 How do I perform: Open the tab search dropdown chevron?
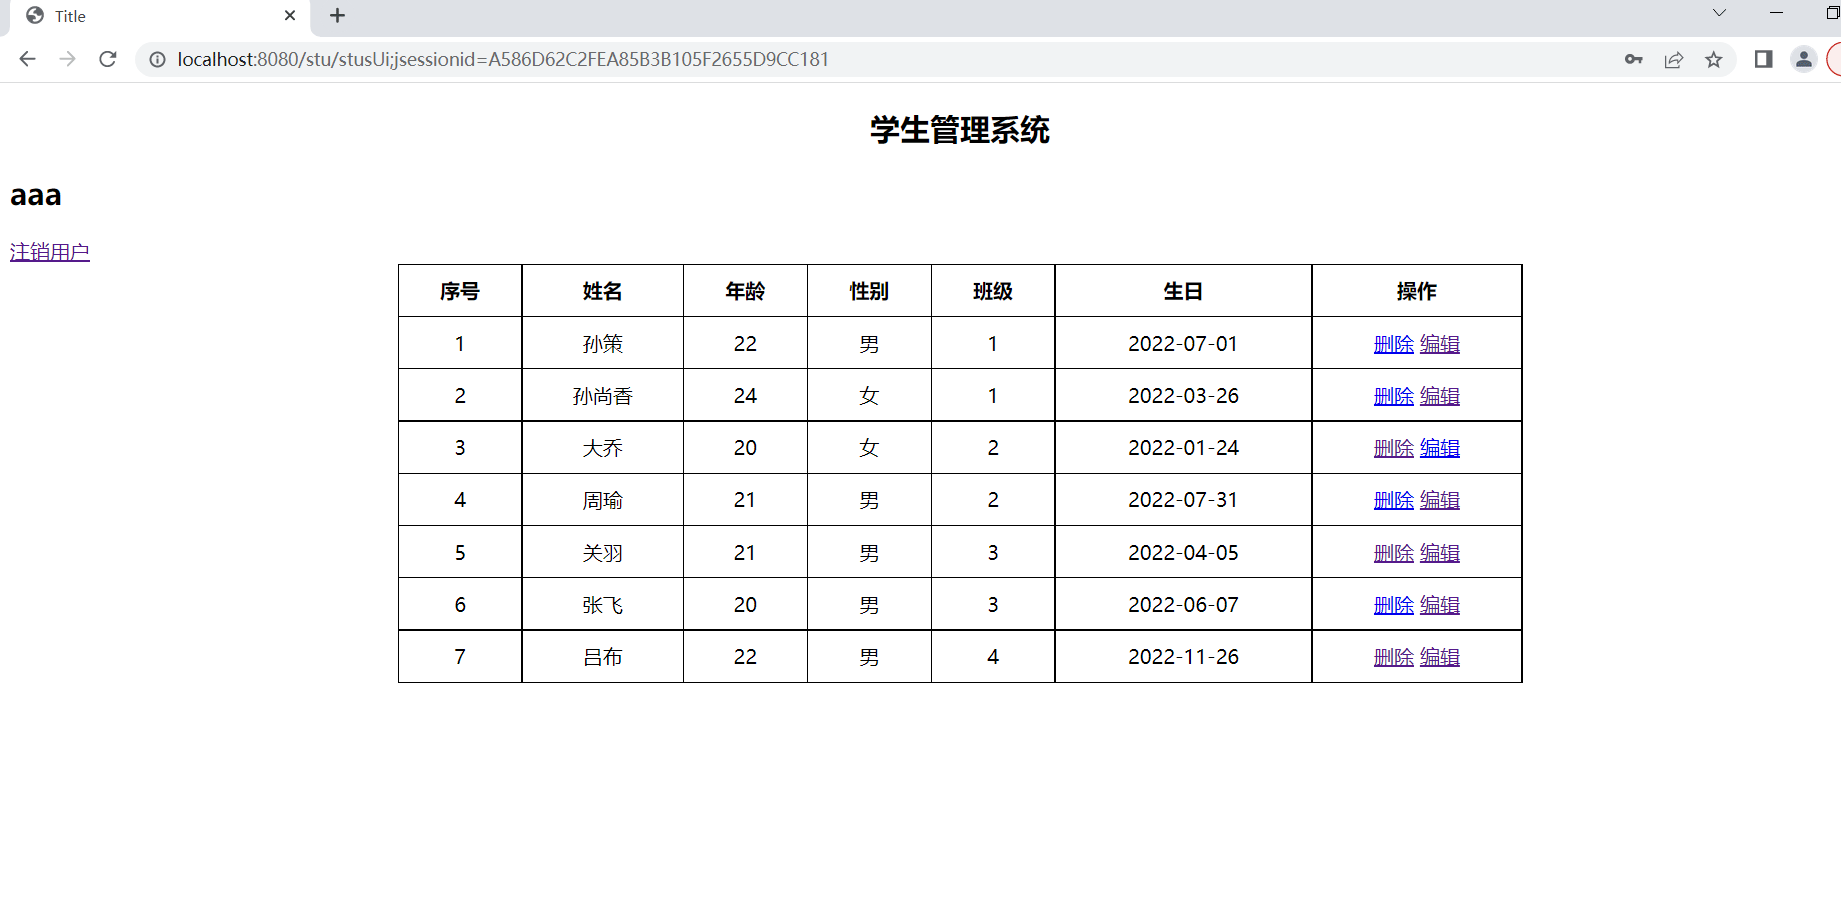click(1719, 13)
